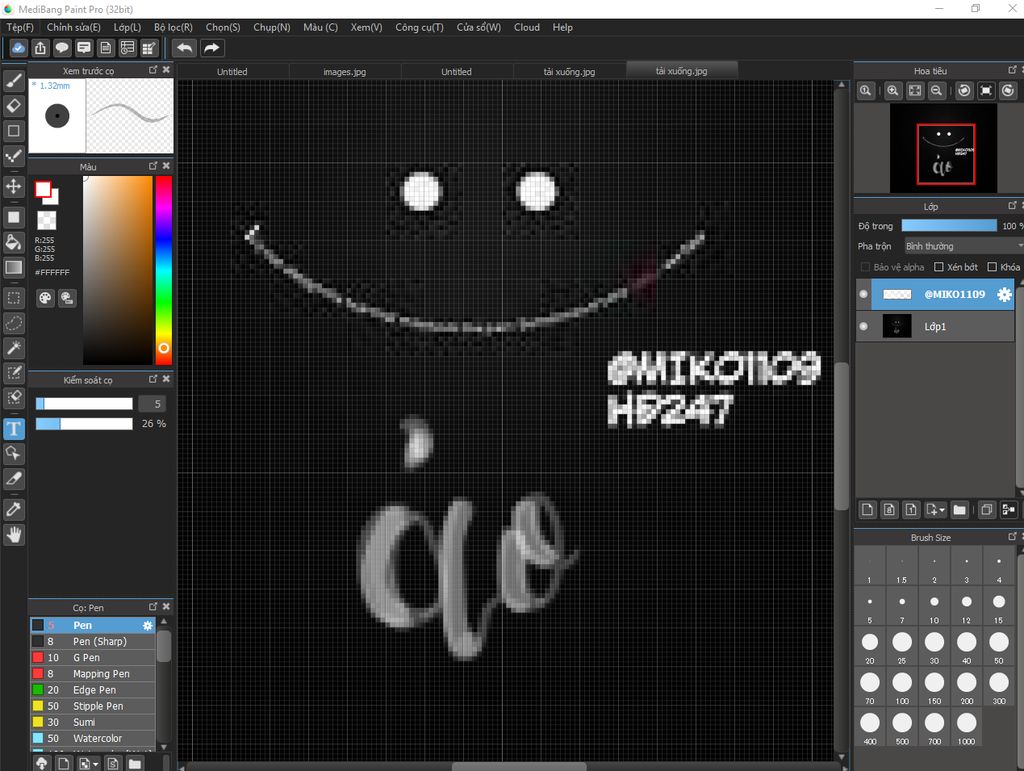Viewport: 1024px width, 771px height.
Task: Select the Bucket fill tool
Action: pos(14,242)
